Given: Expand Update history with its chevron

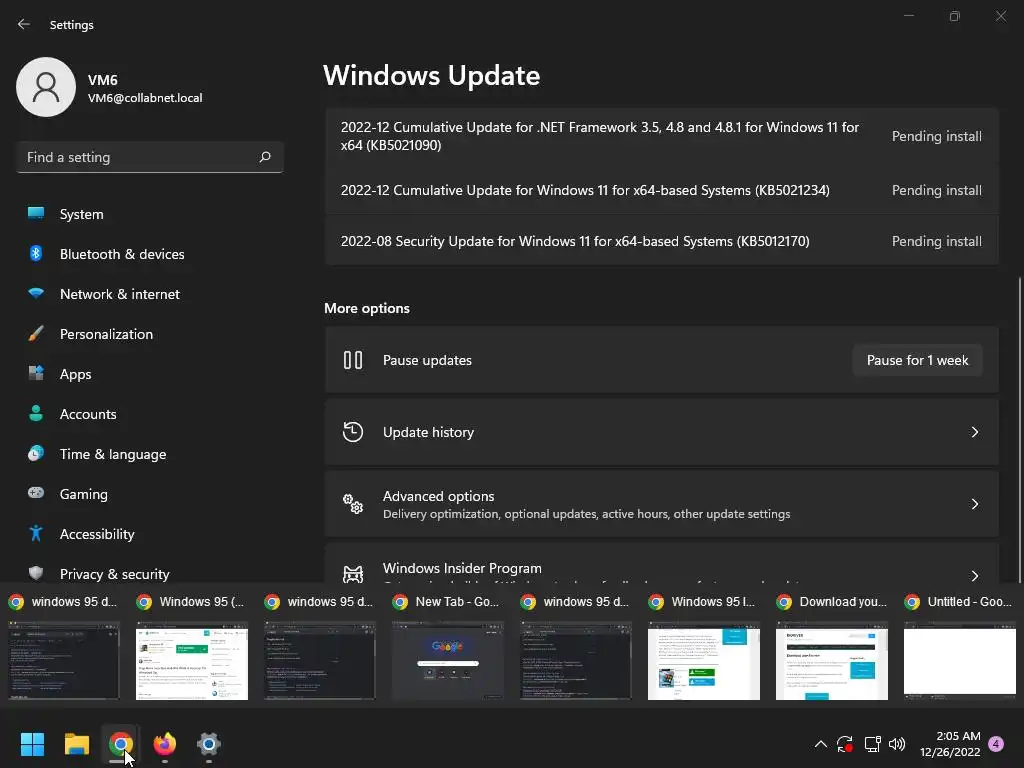Looking at the screenshot, I should point(974,432).
